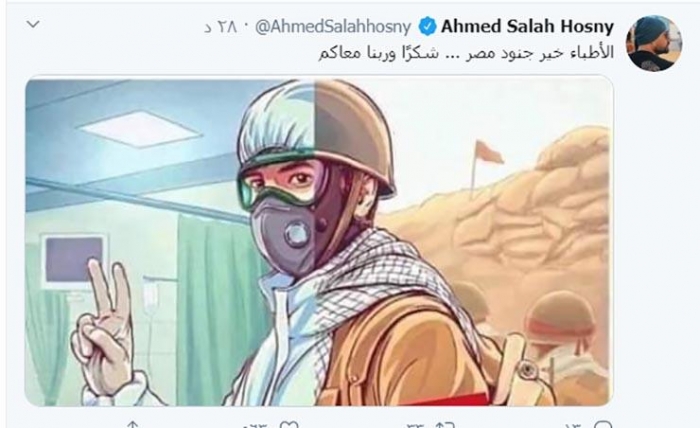
Task: Select the Arabic tweet text line
Action: [x=466, y=53]
